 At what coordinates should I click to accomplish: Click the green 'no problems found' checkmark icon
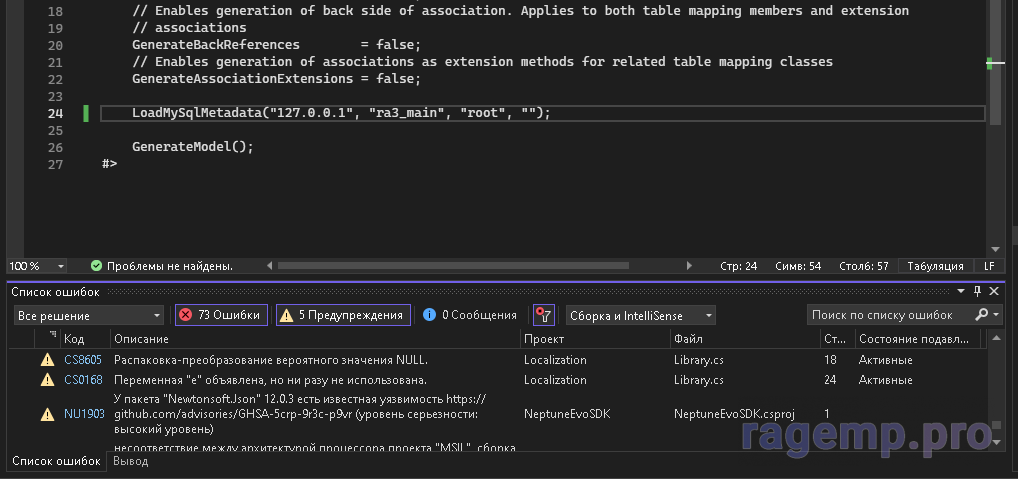pos(96,266)
